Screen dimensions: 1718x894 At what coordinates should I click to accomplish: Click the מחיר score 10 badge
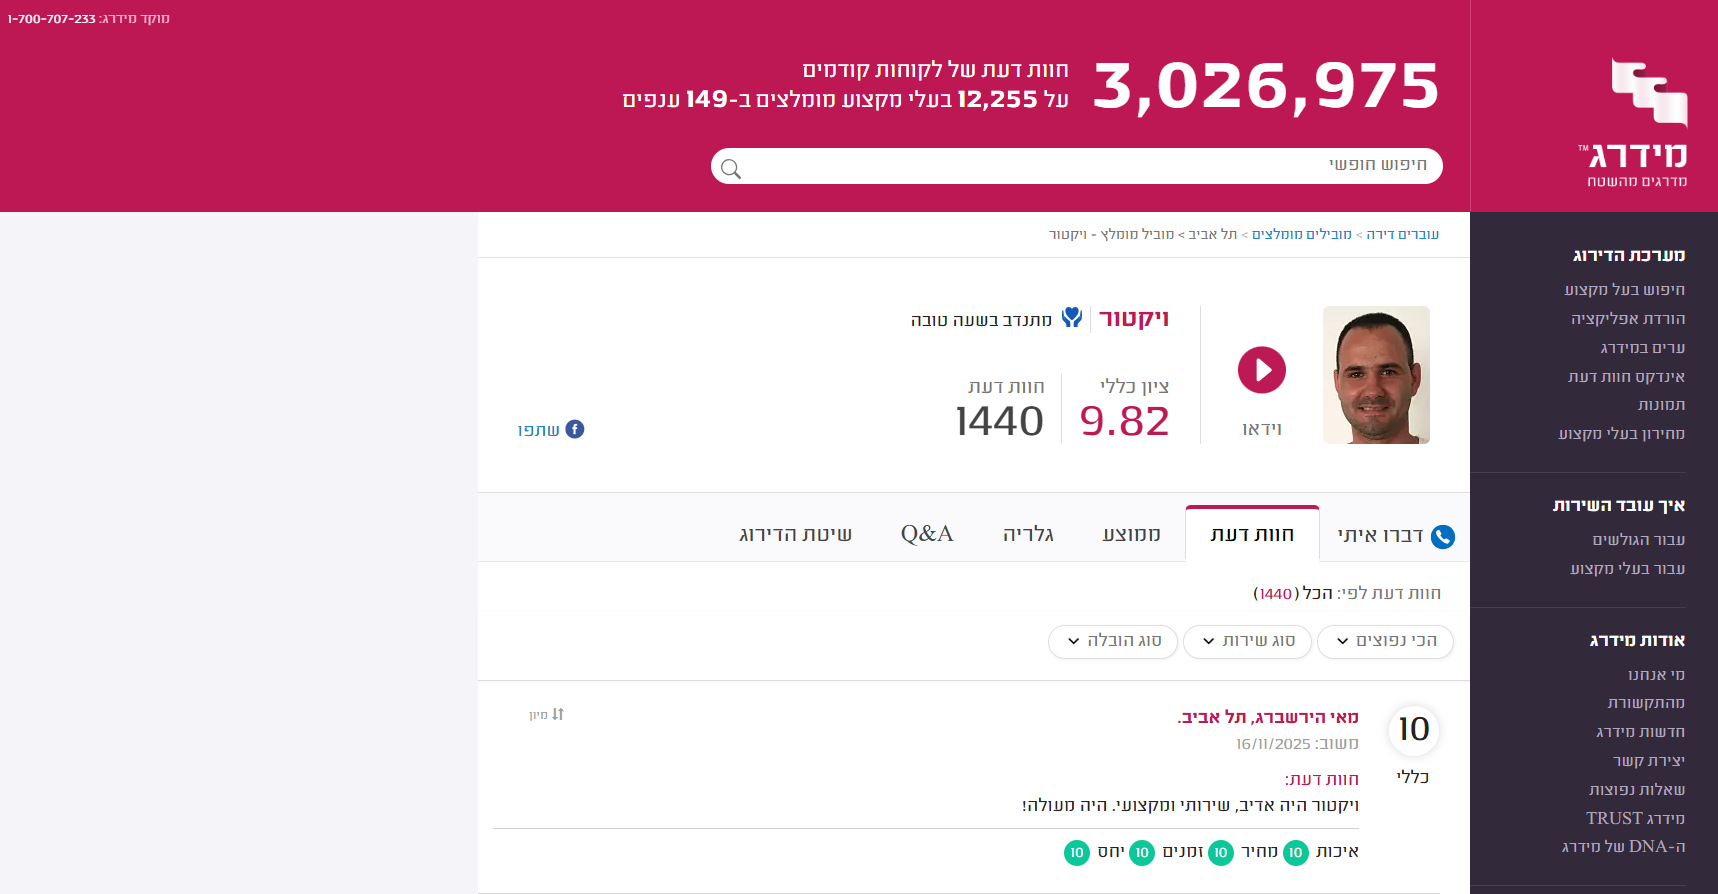1221,853
